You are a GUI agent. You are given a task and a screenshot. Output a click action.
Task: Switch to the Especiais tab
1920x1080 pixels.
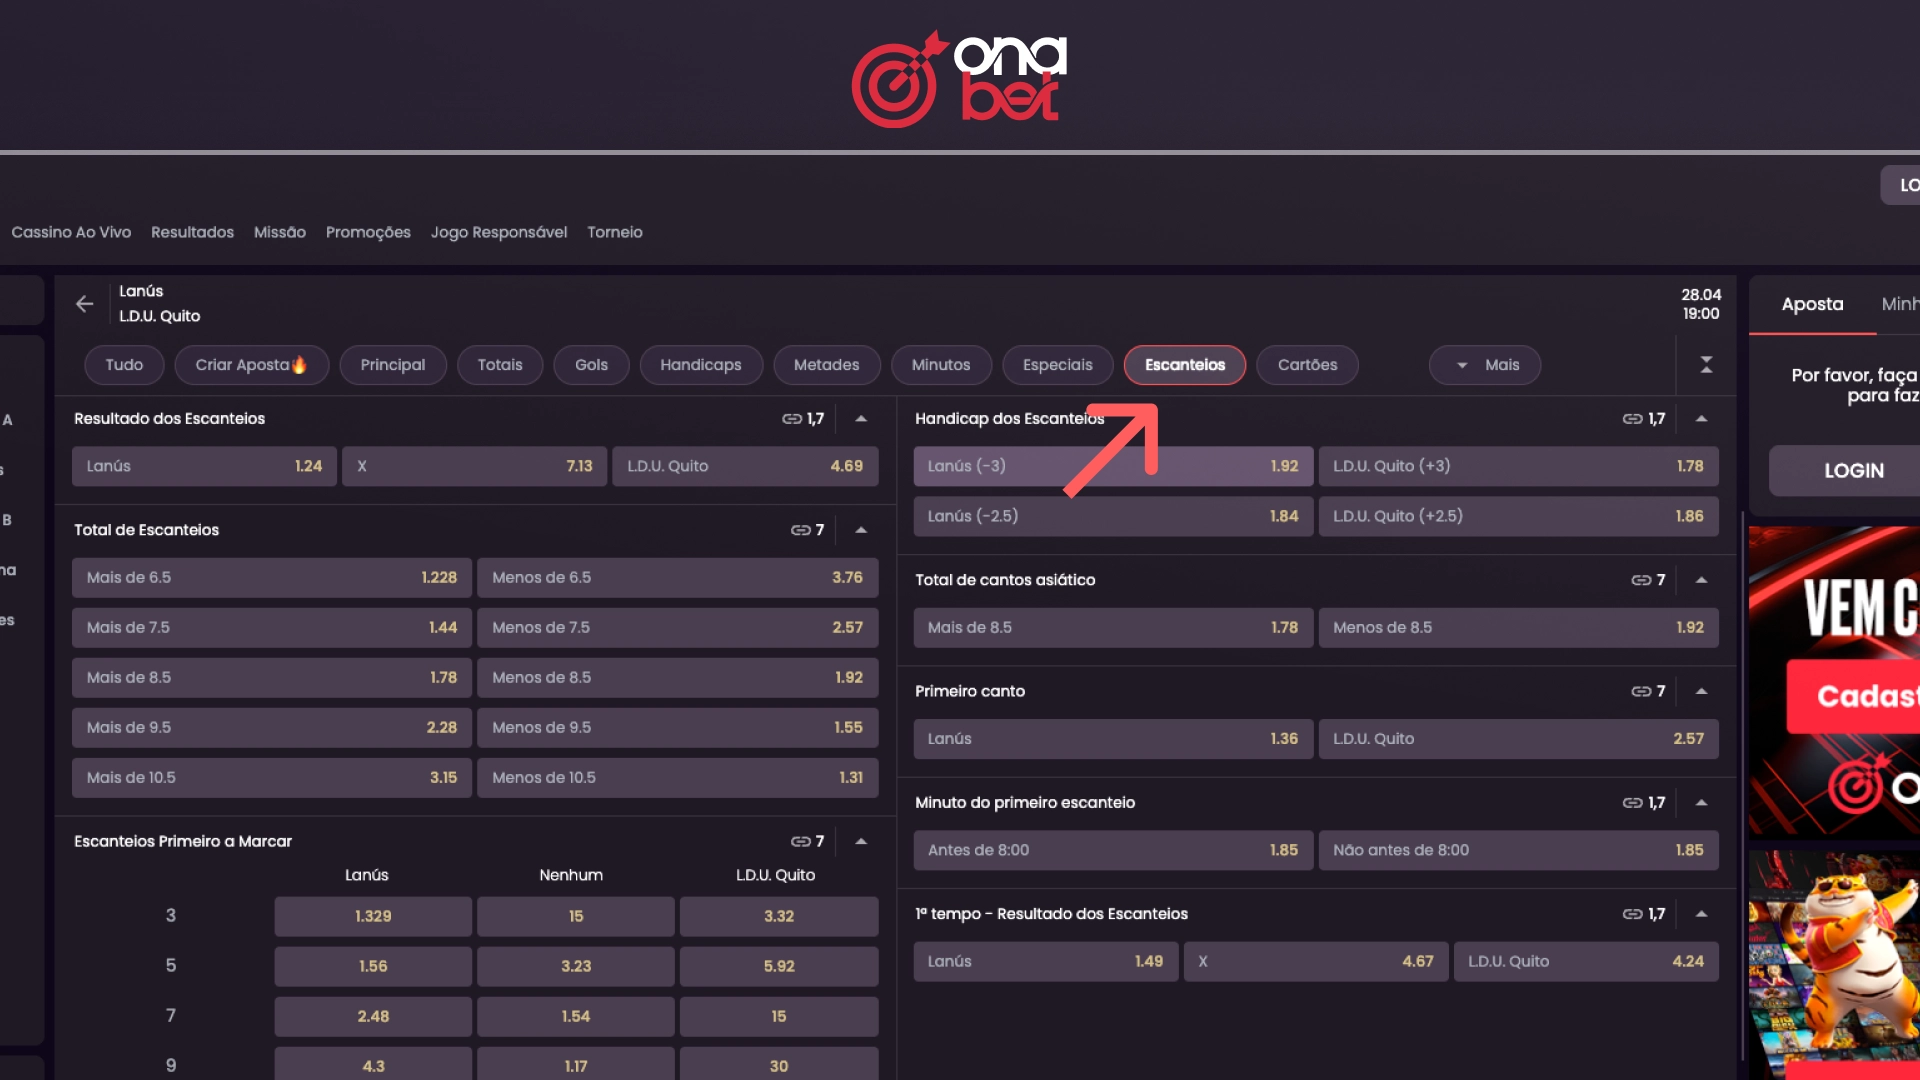1058,365
